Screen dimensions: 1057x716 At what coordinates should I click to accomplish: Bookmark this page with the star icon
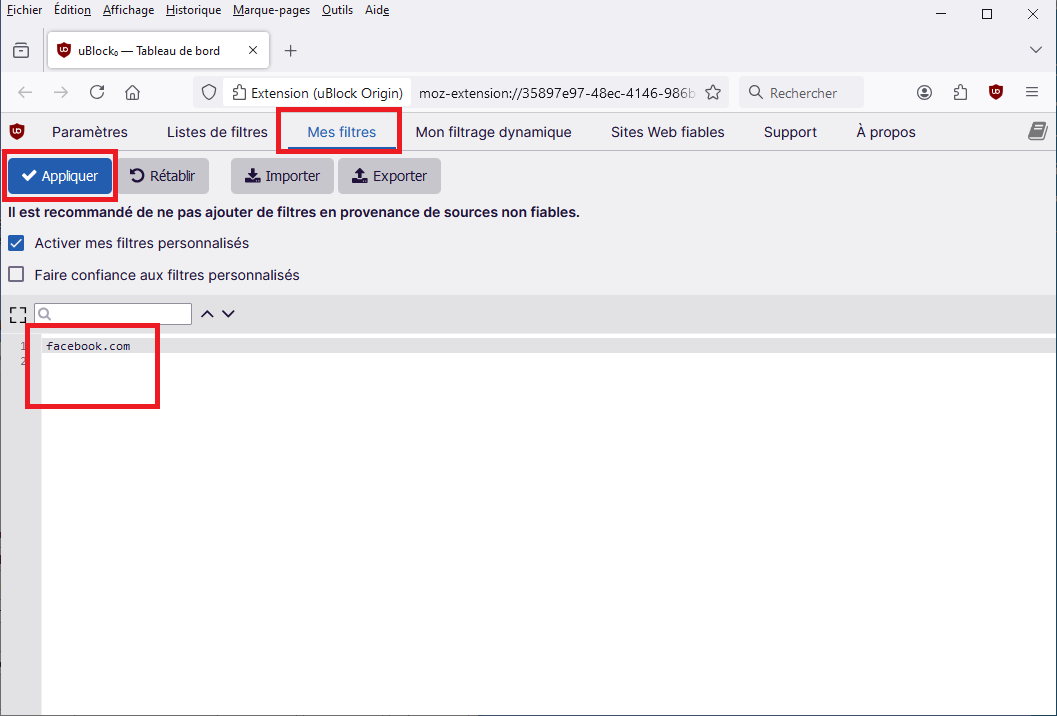(713, 92)
